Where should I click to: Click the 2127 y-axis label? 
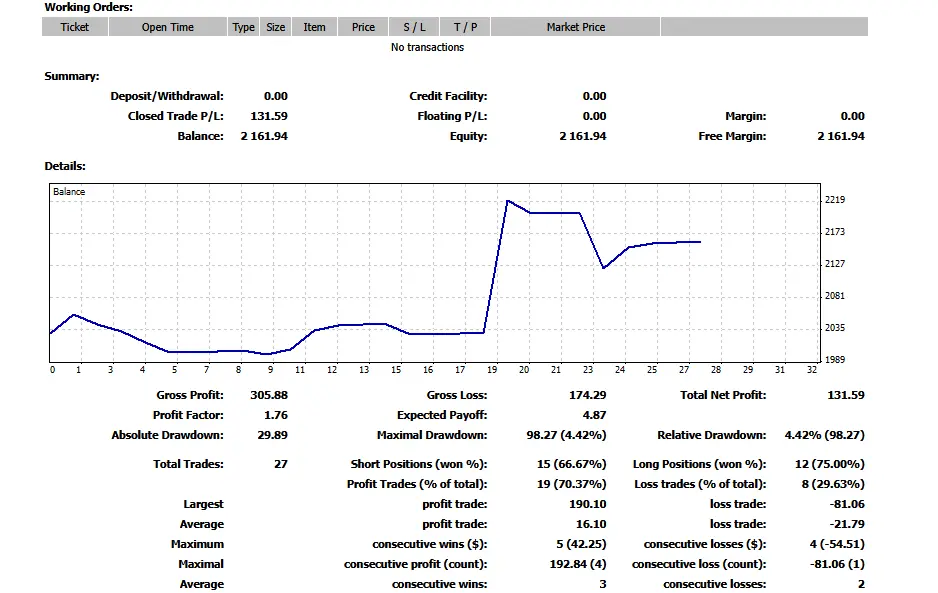point(835,263)
